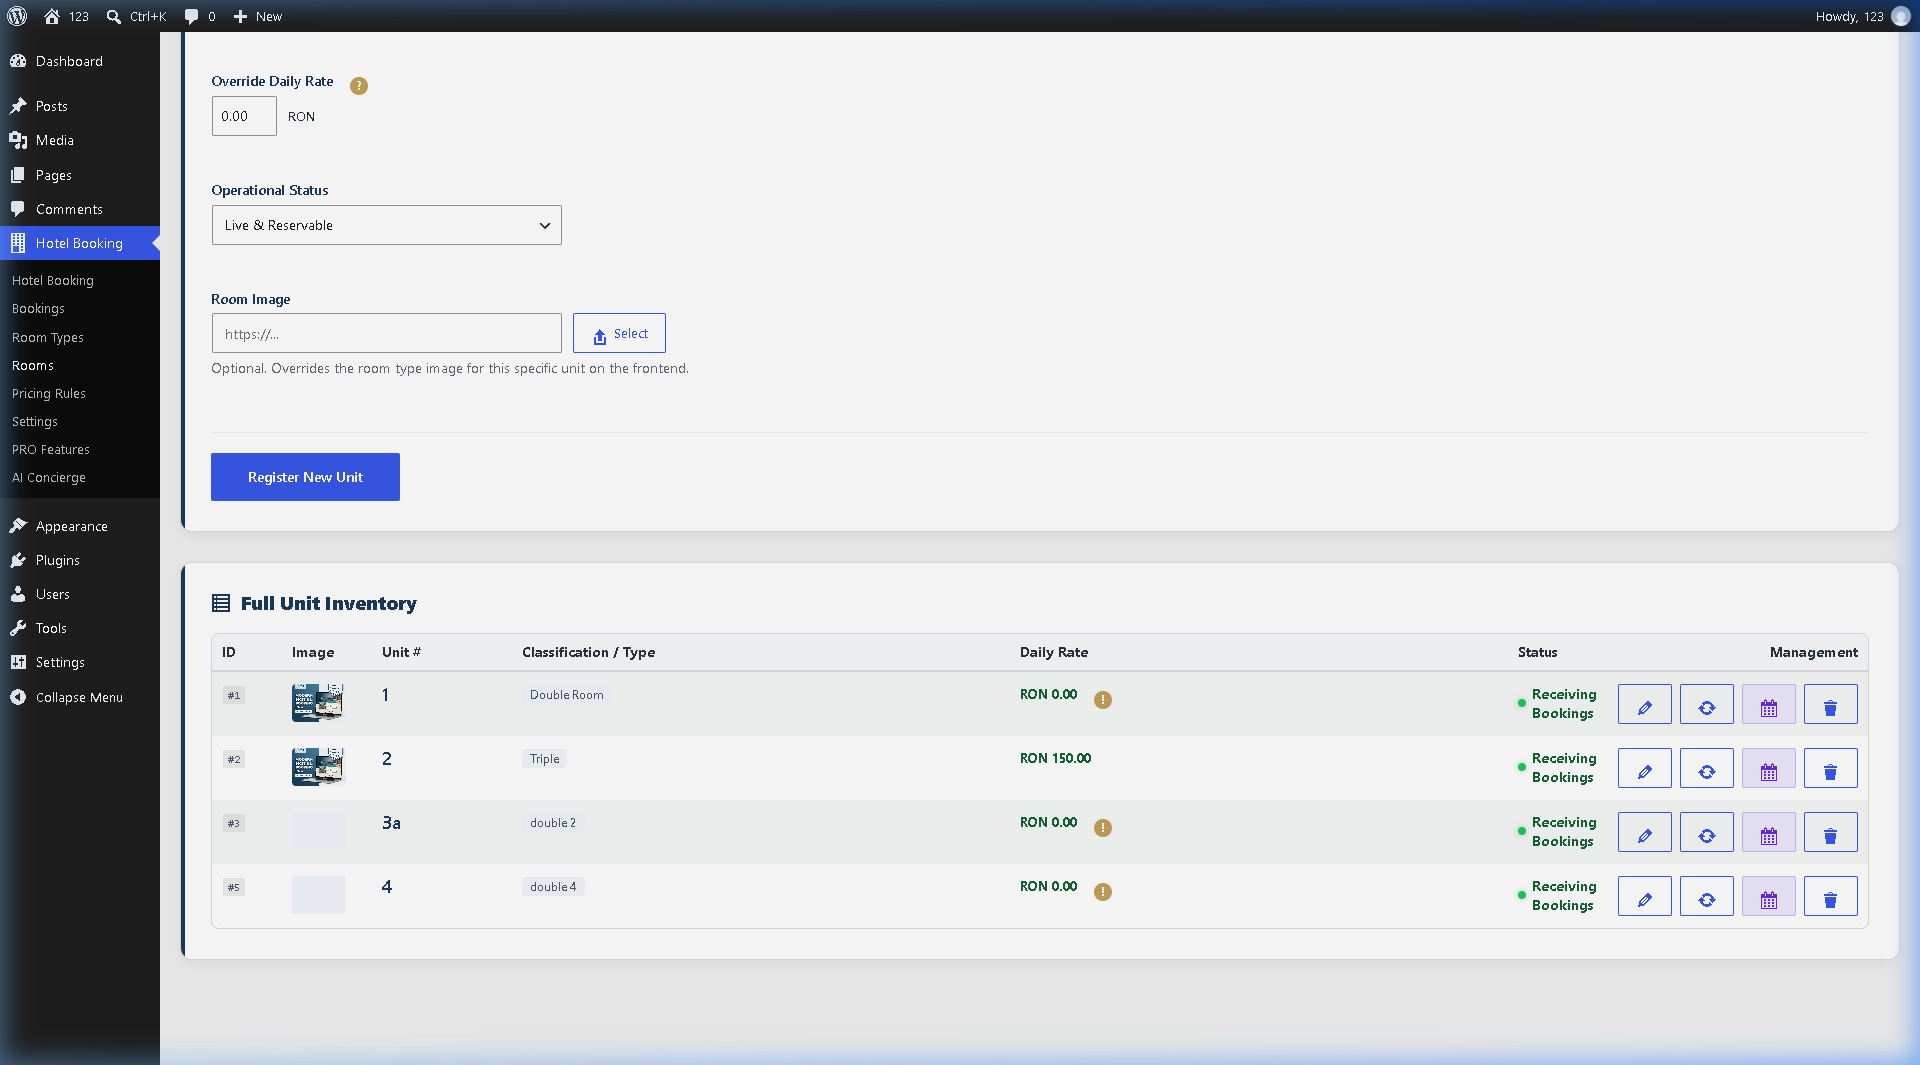The height and width of the screenshot is (1065, 1920).
Task: Click the site name 123 in admin bar
Action: click(67, 16)
